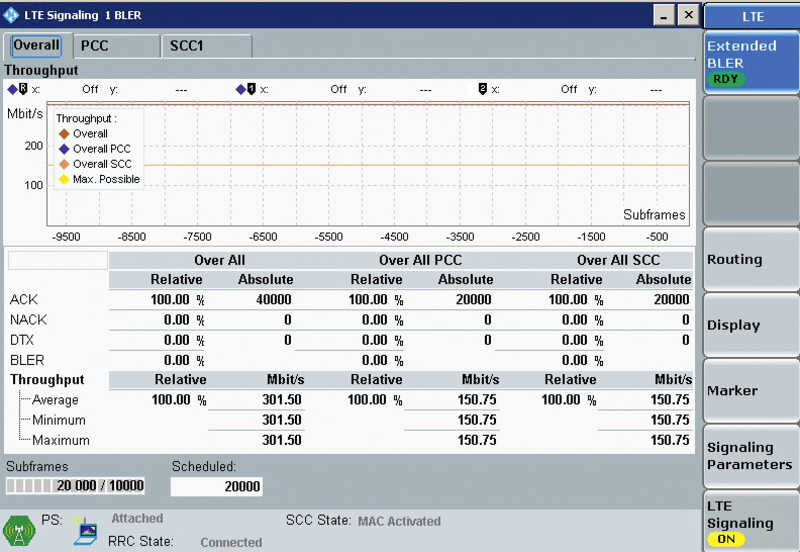Click the Extended BLER softkey
The height and width of the screenshot is (552, 800).
pos(751,62)
